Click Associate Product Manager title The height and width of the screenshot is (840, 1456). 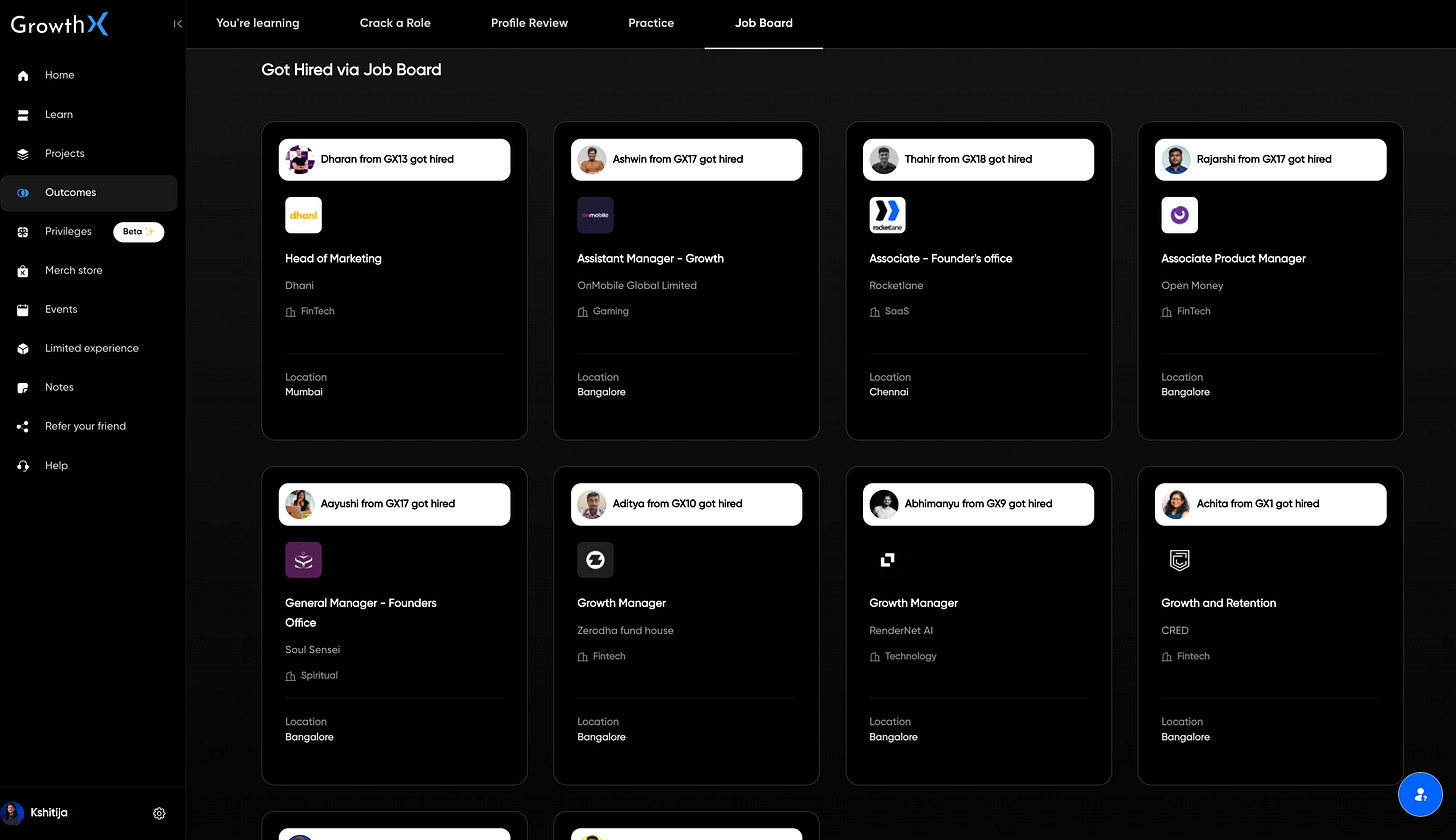click(x=1234, y=258)
